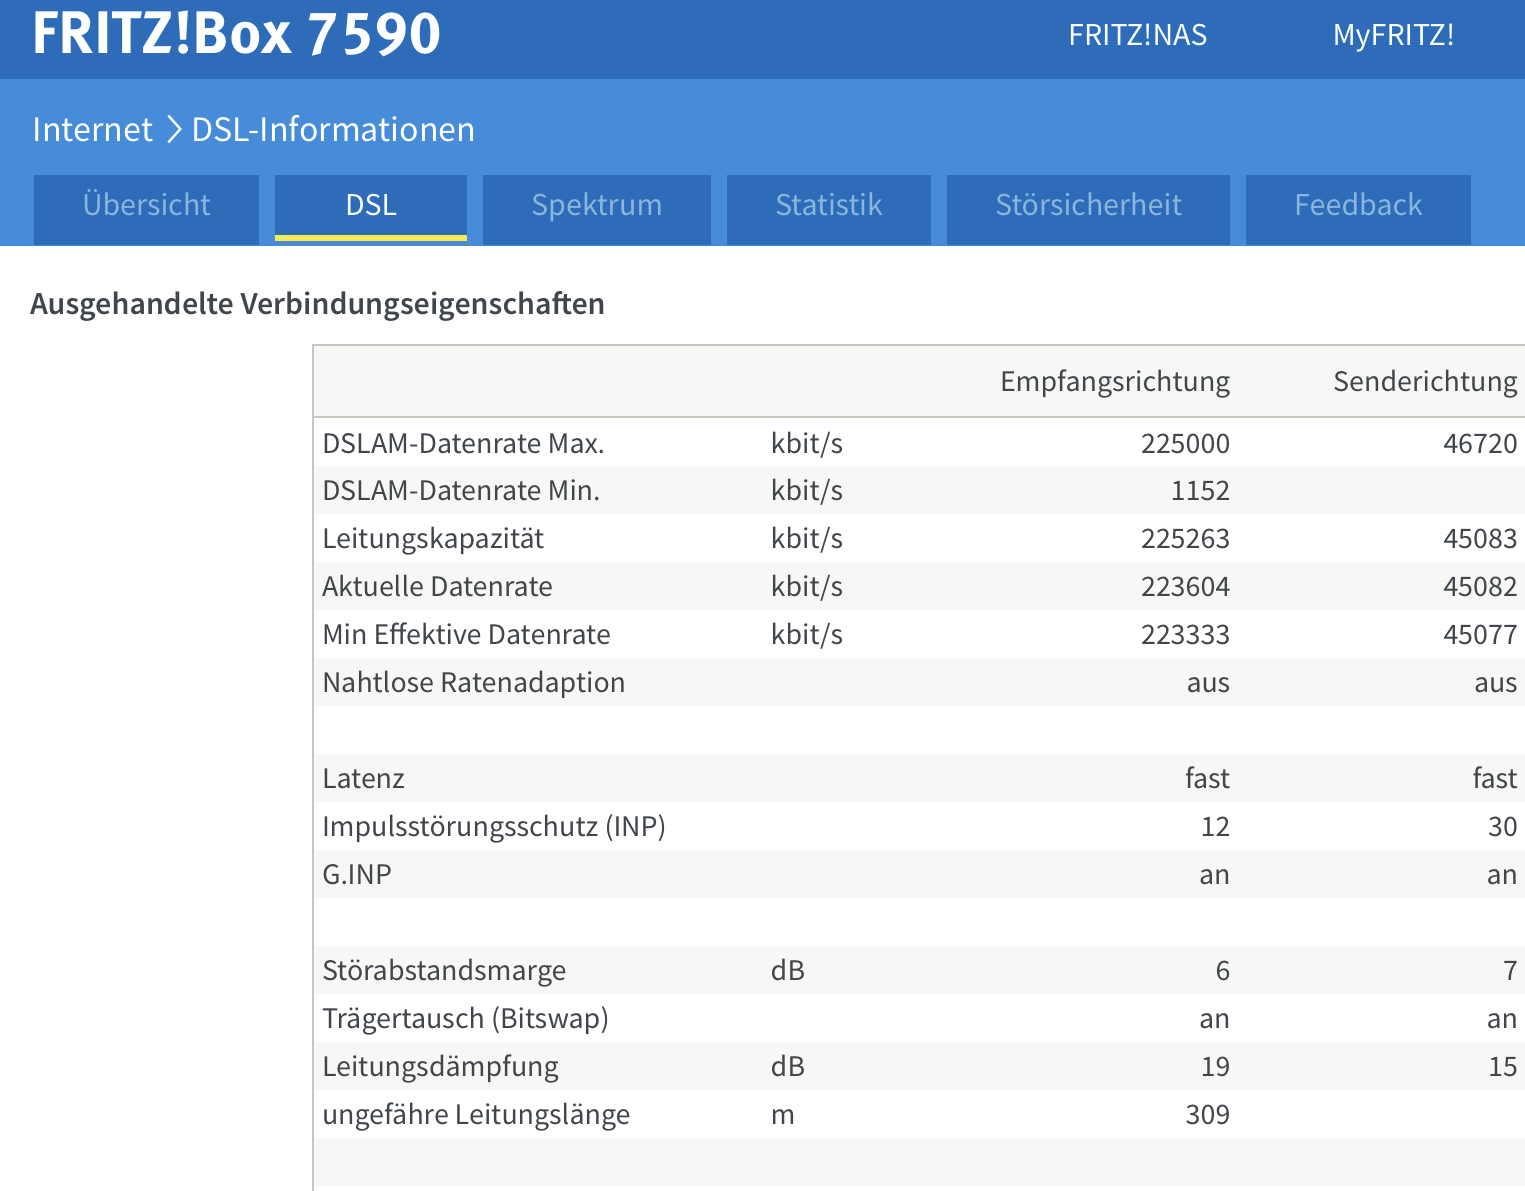Screen dimensions: 1525x1191
Task: Select the DSL tab
Action: (371, 209)
